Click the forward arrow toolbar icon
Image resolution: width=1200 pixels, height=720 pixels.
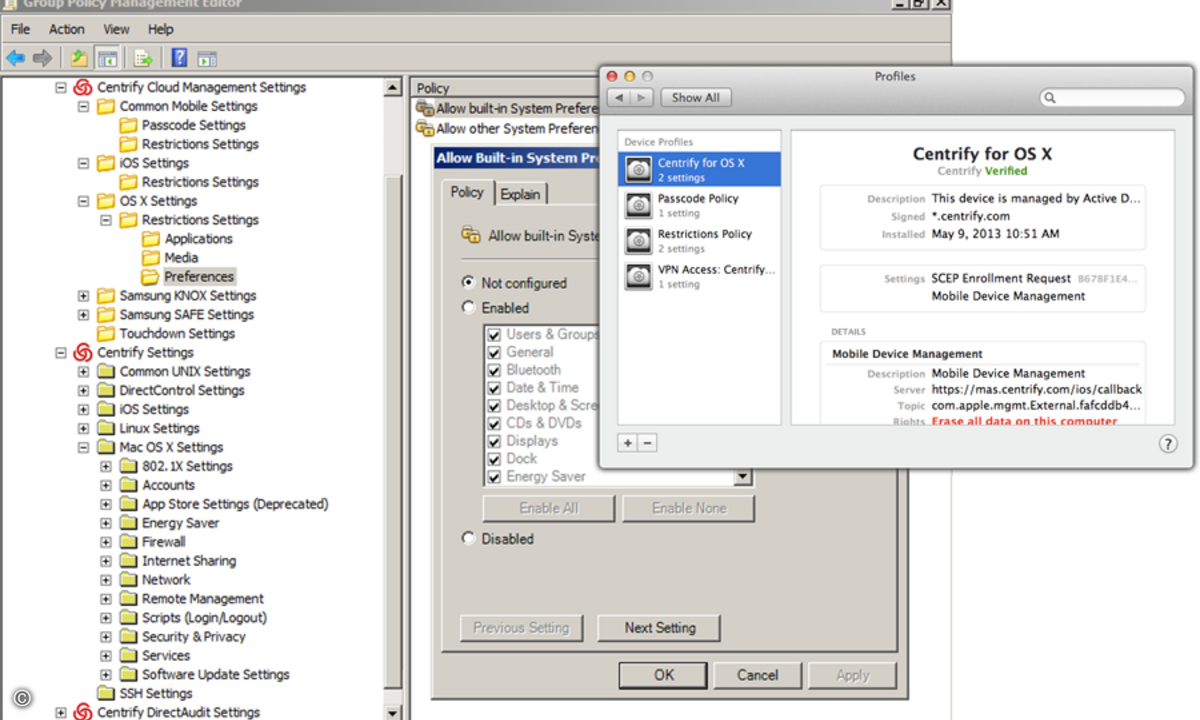click(x=42, y=58)
